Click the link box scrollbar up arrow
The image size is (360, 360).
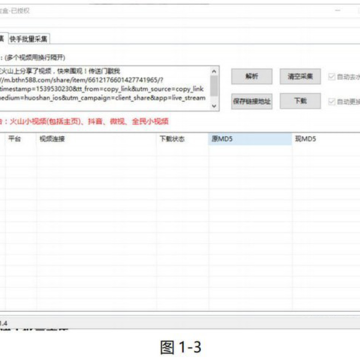point(214,71)
